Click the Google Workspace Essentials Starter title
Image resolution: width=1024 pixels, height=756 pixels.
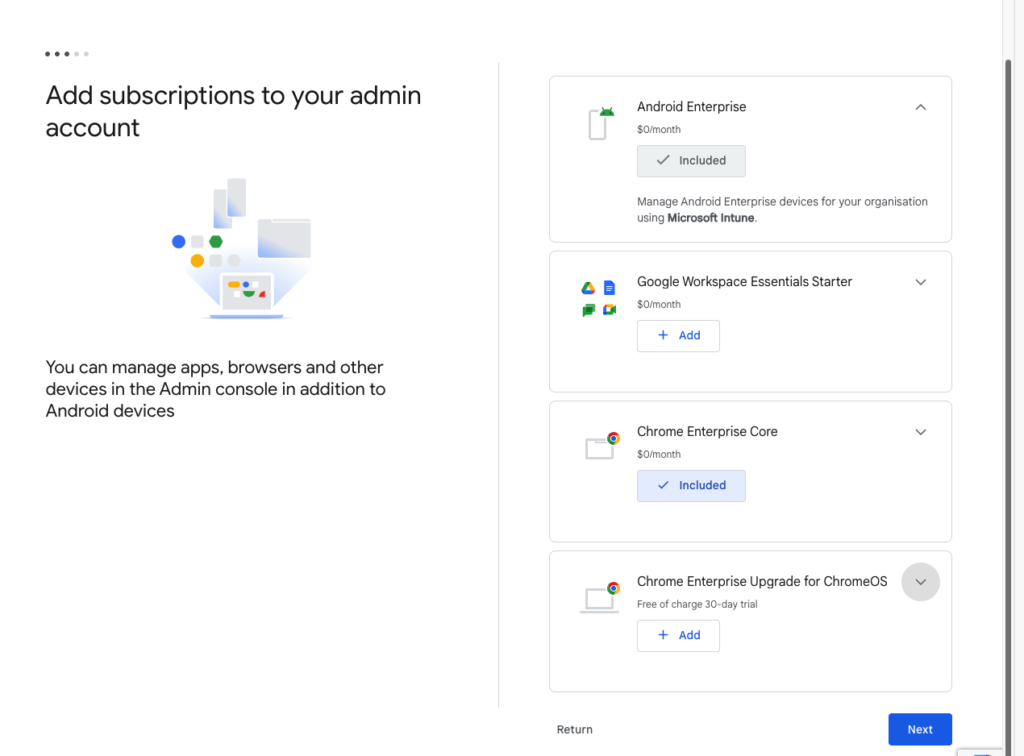coord(744,281)
